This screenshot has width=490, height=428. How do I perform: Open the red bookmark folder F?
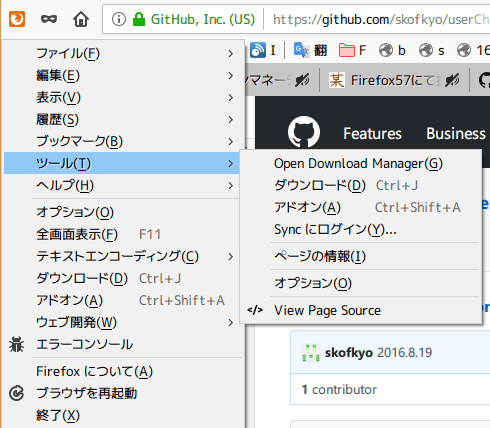346,50
